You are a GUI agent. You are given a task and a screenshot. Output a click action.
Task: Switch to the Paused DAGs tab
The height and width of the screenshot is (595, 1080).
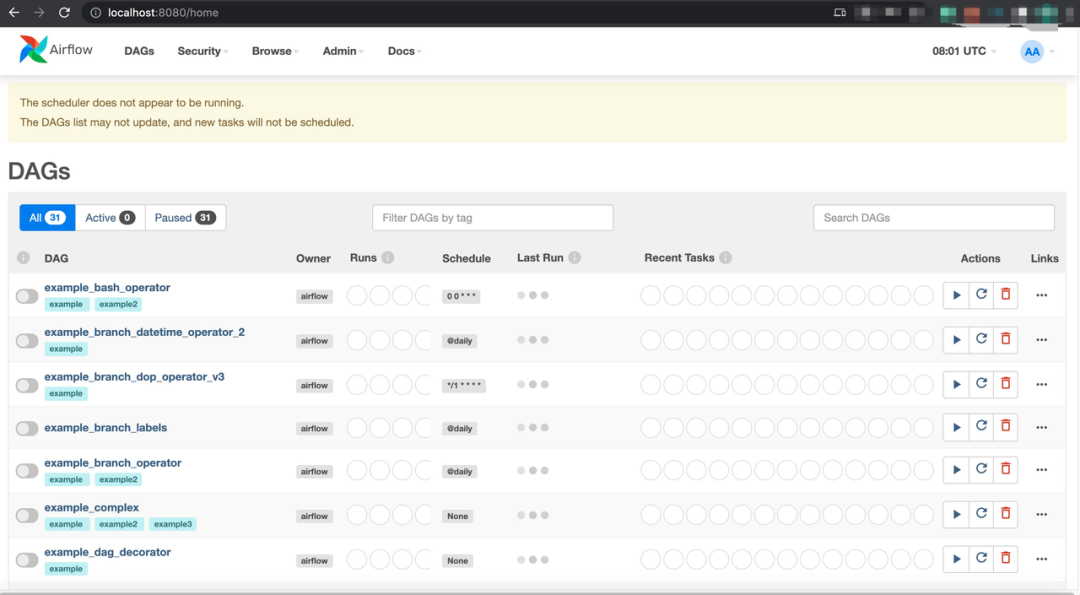coord(185,218)
